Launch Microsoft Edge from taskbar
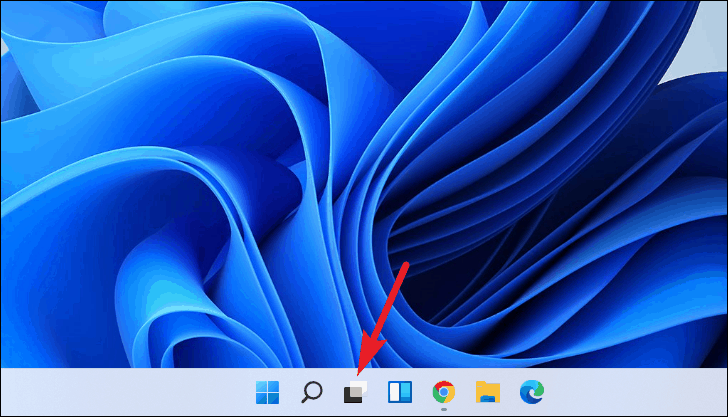Screen dimensions: 728x417 532,392
